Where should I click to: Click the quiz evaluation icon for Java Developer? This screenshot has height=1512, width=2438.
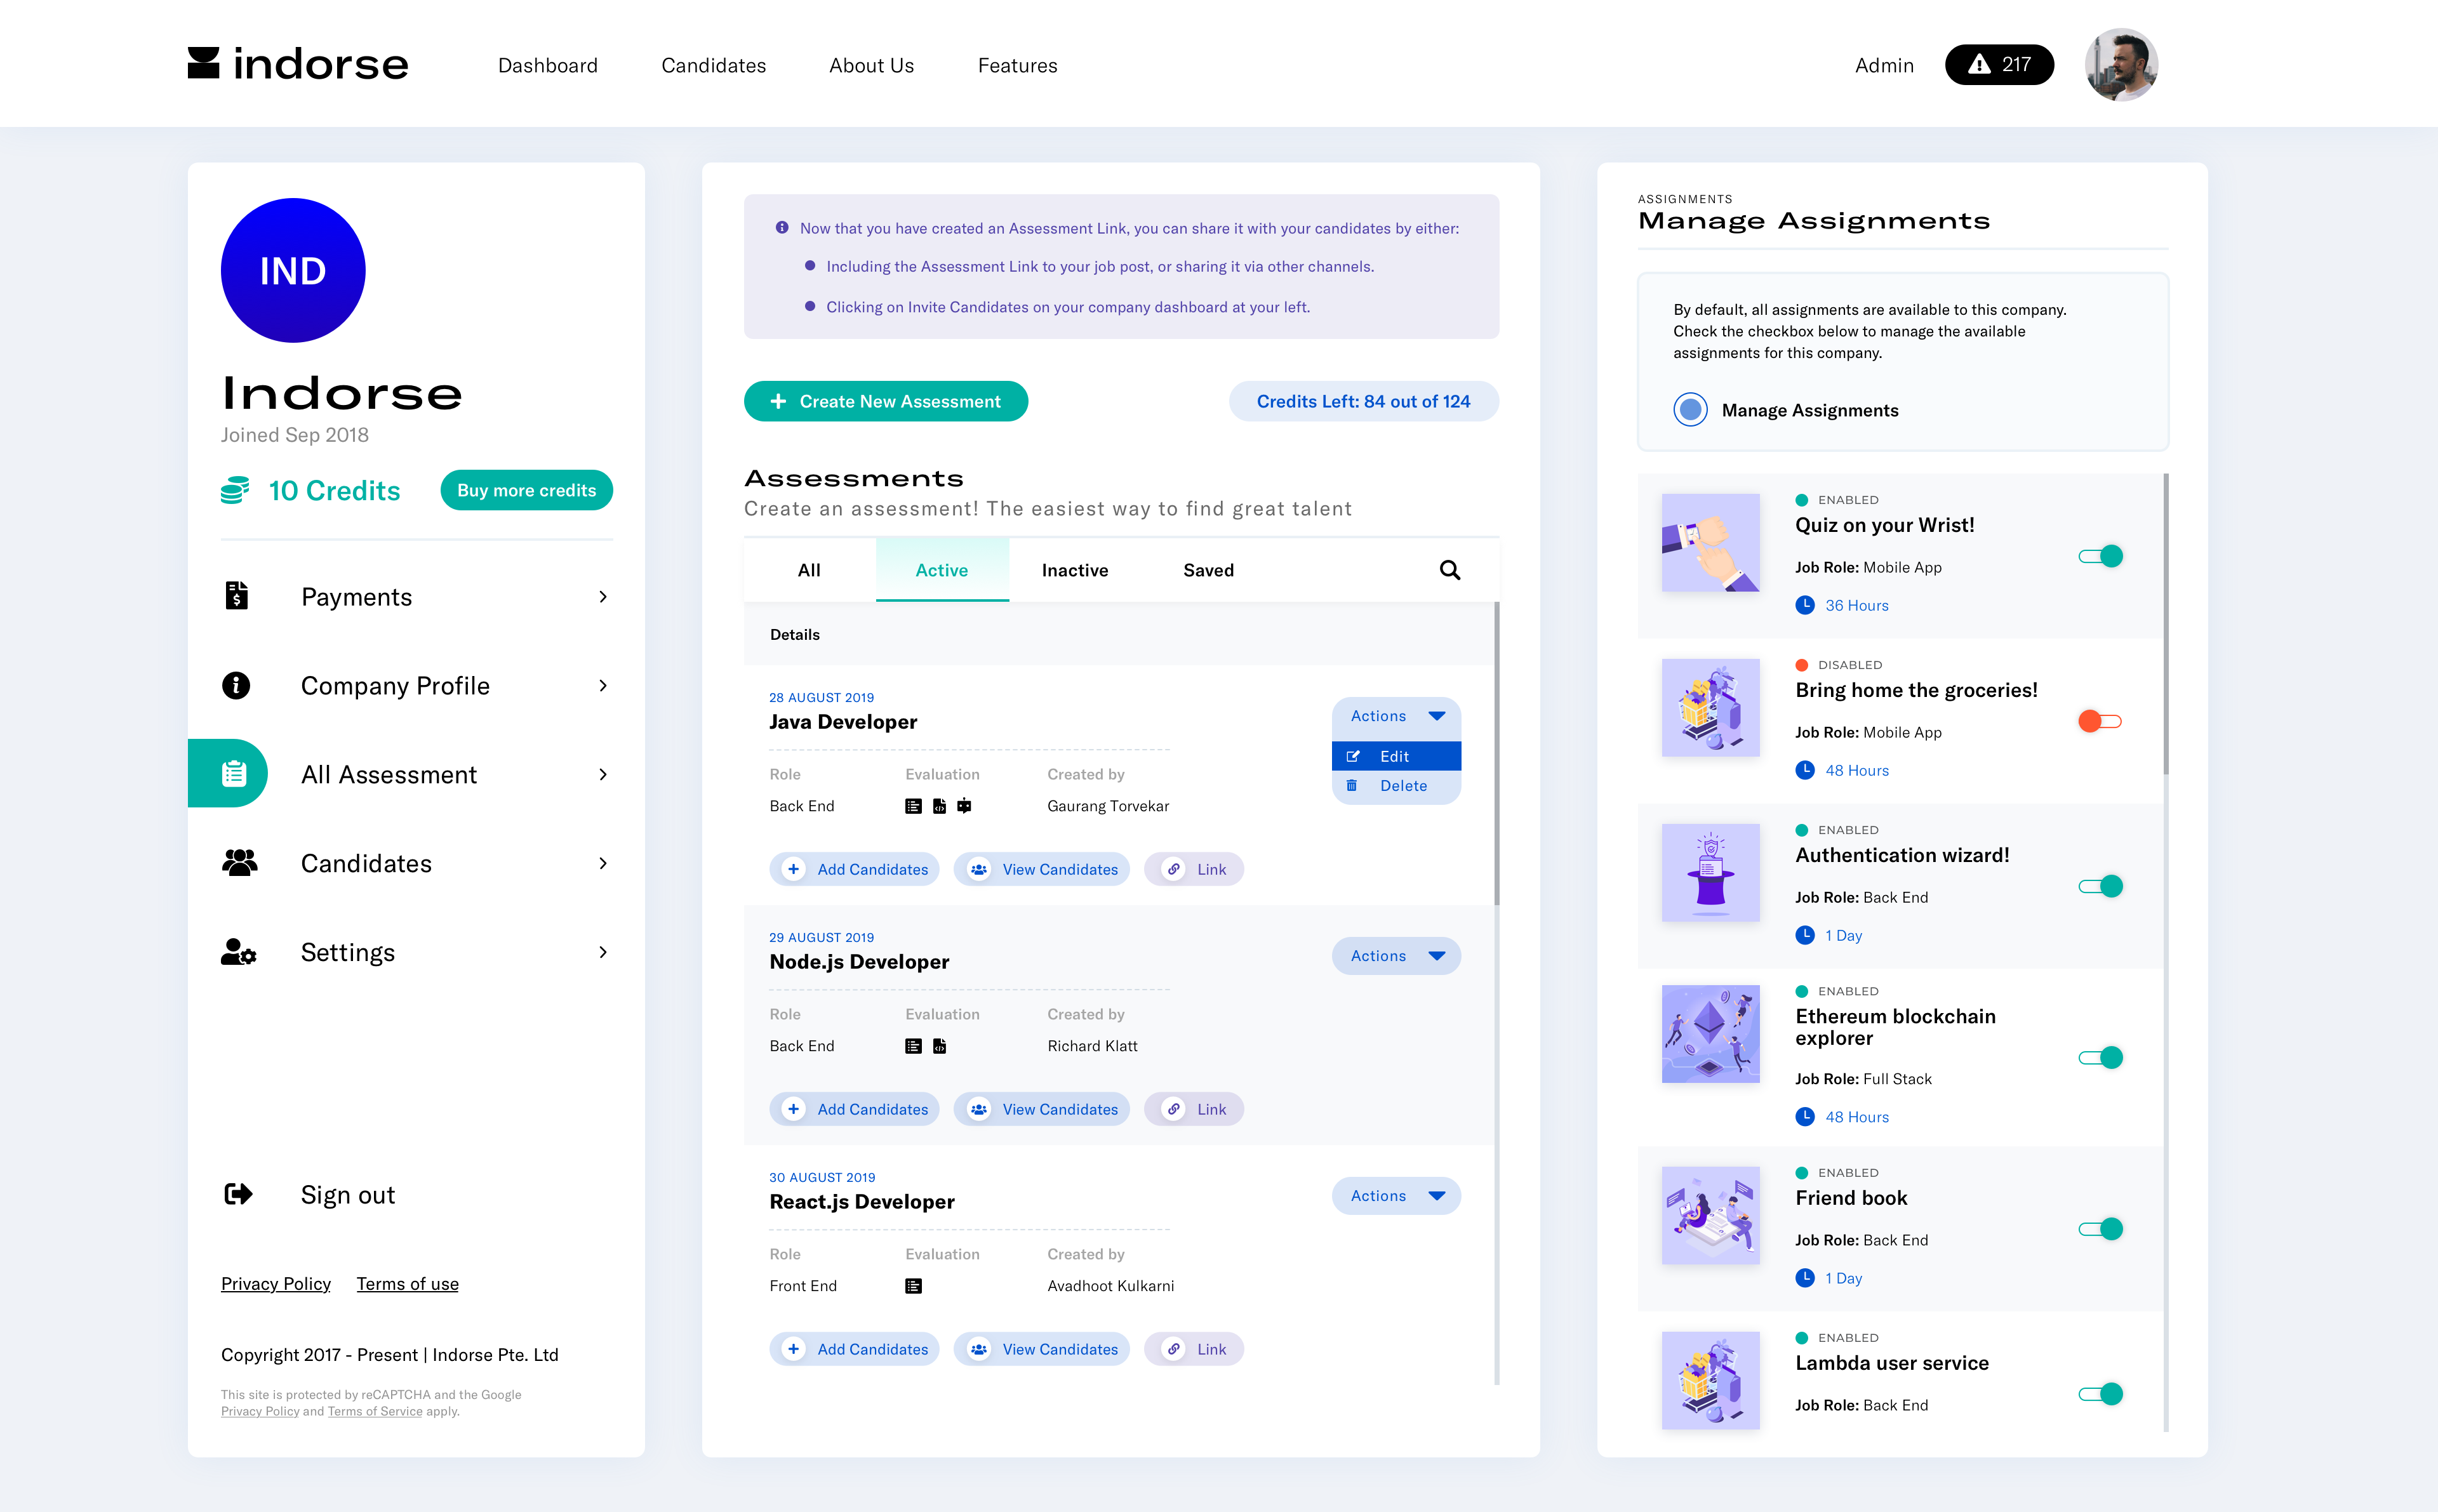tap(913, 806)
